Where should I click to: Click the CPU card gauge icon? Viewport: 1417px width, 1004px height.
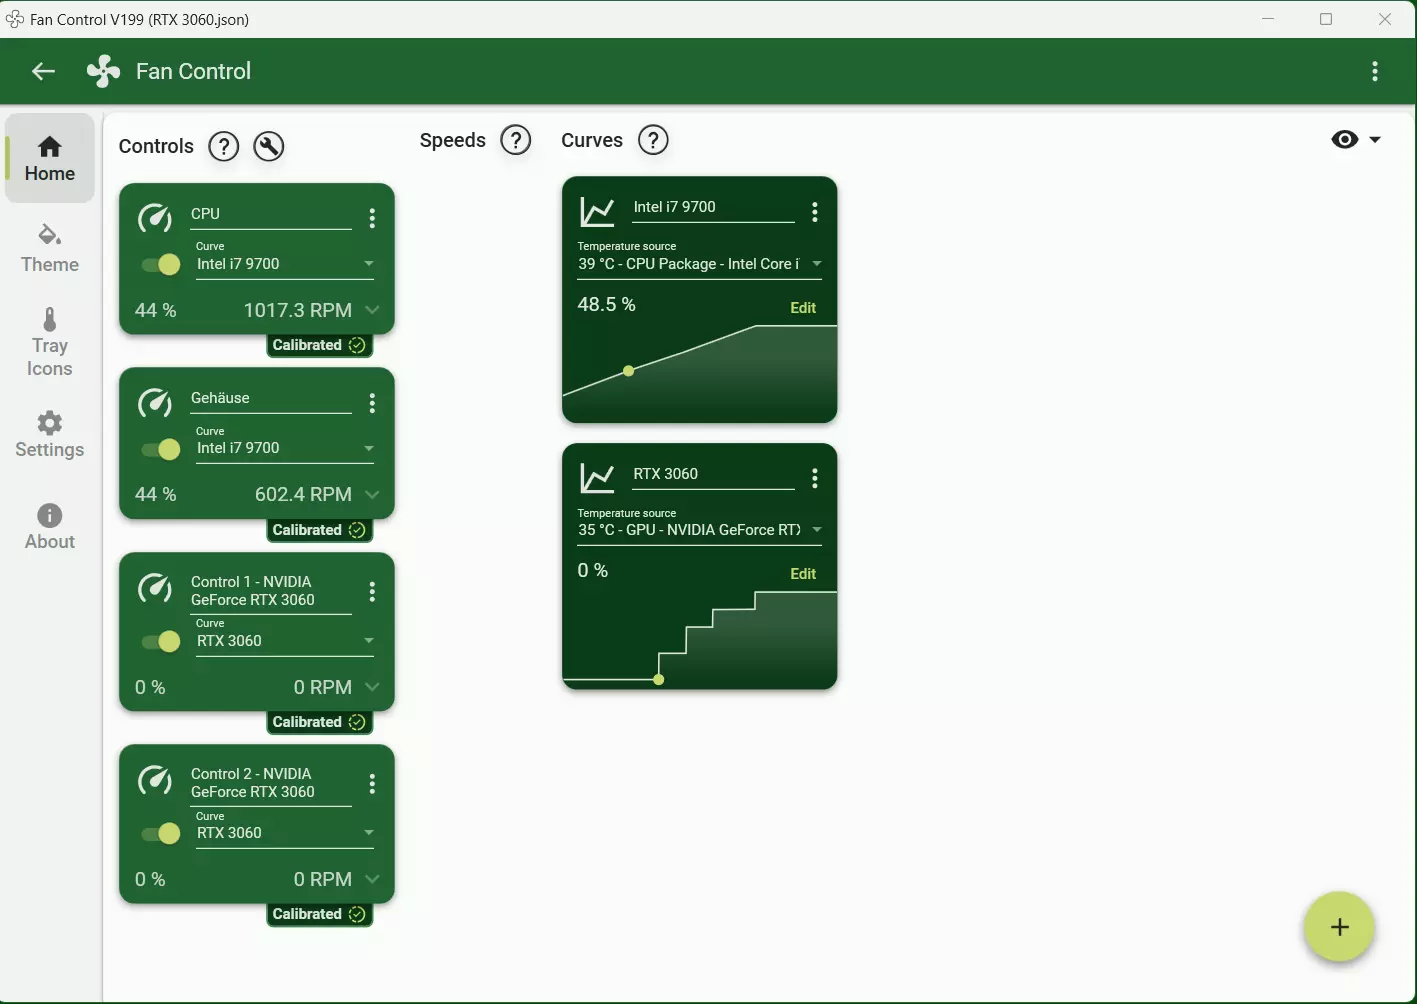tap(154, 217)
